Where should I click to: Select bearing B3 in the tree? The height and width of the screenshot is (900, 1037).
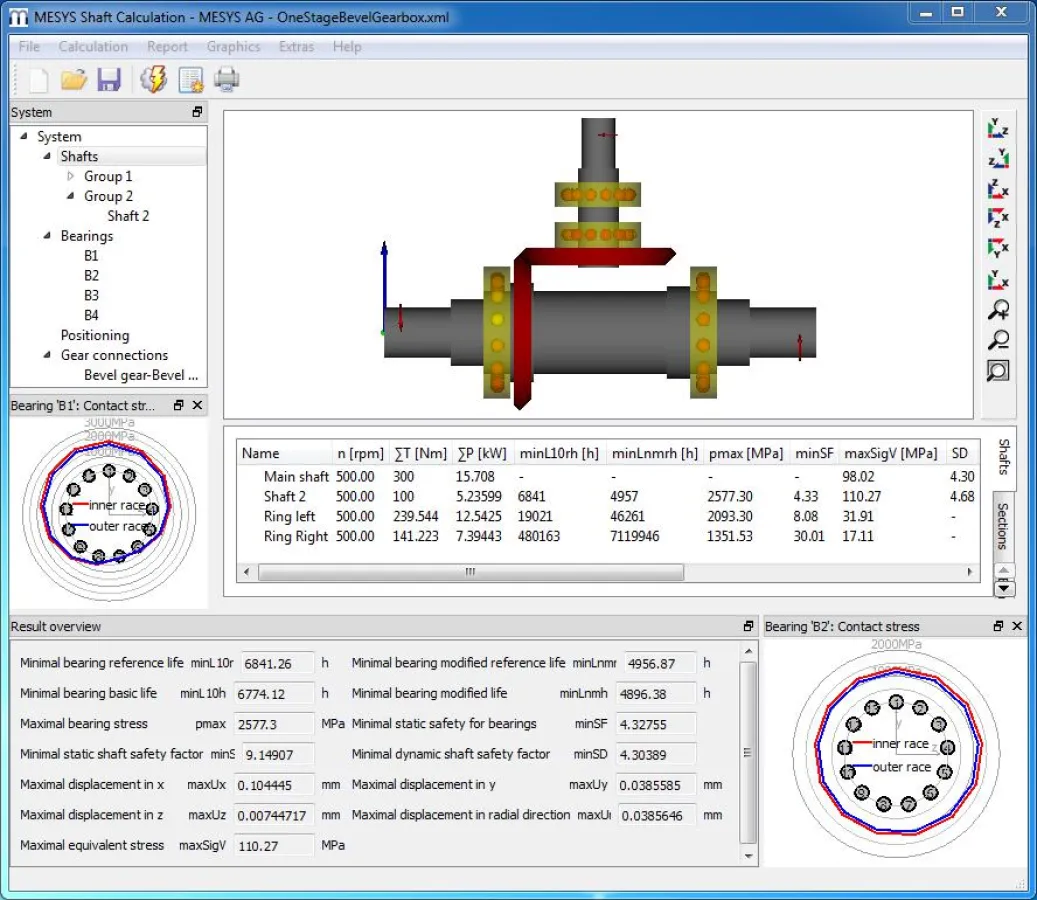tap(91, 295)
